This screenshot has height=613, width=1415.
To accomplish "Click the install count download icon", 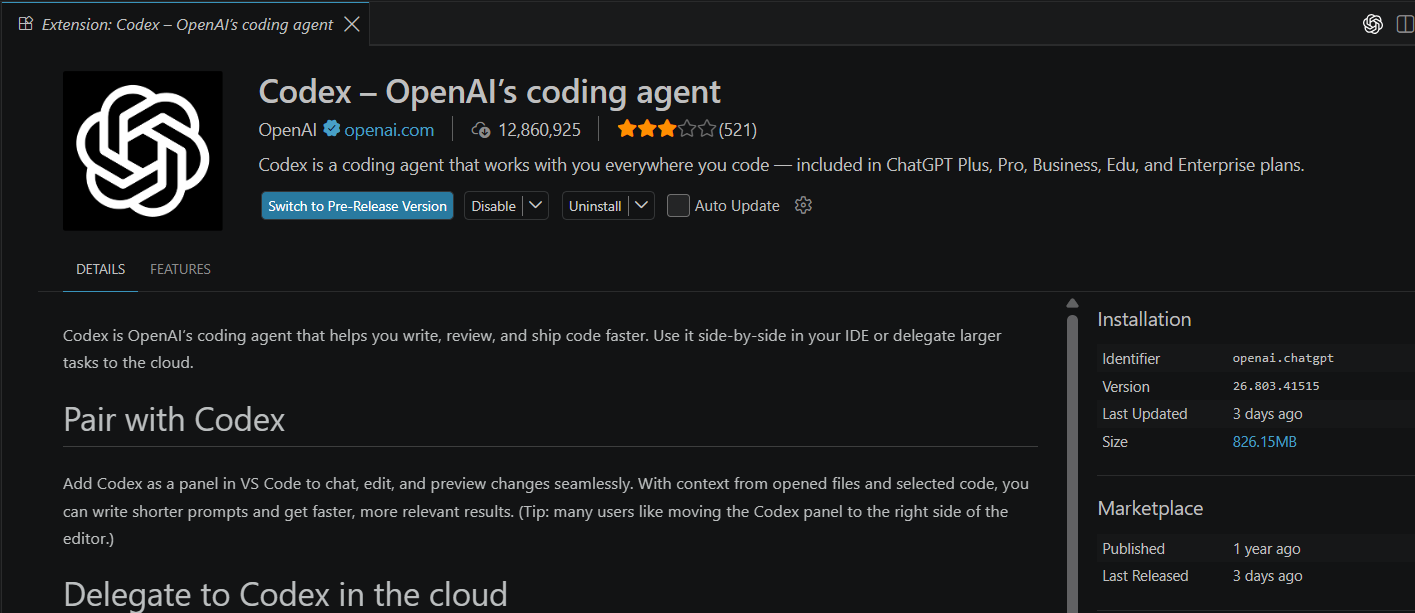I will (x=481, y=130).
